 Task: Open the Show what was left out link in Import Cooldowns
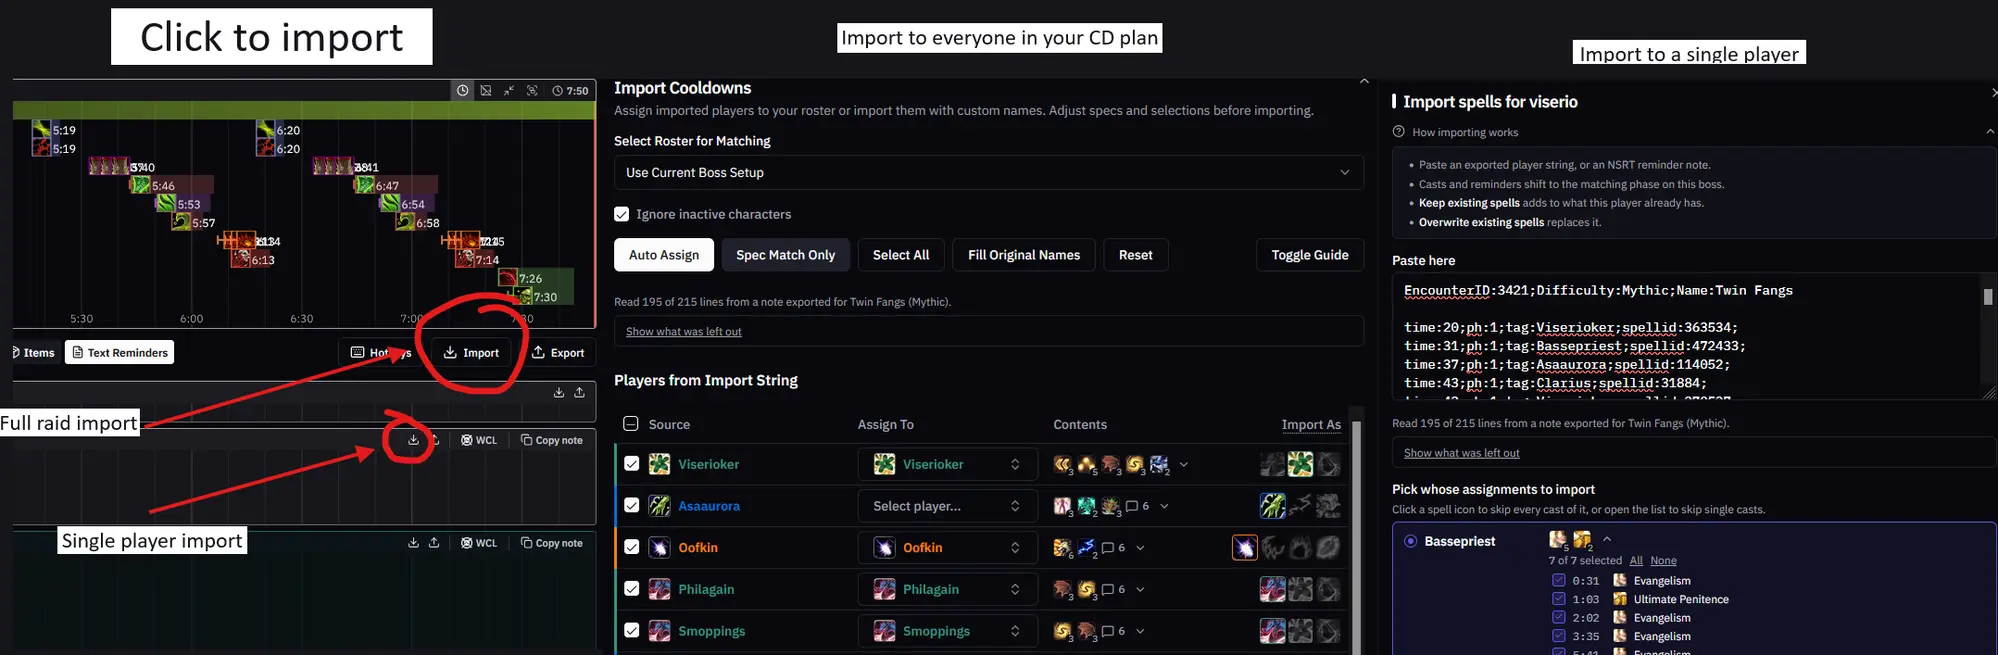[684, 331]
